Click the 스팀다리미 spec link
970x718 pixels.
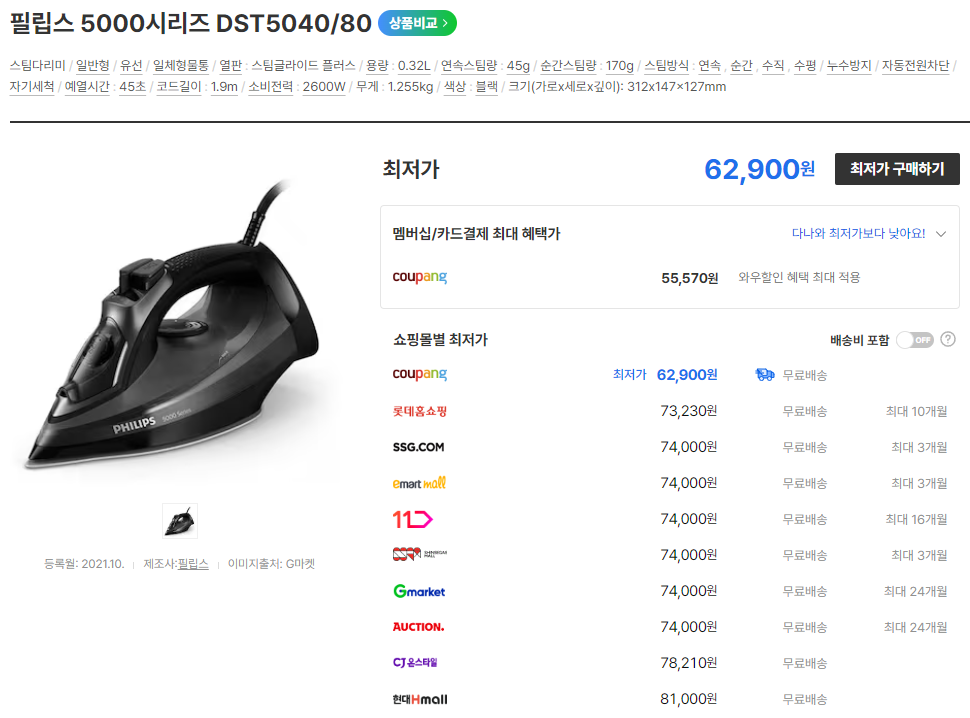(38, 66)
